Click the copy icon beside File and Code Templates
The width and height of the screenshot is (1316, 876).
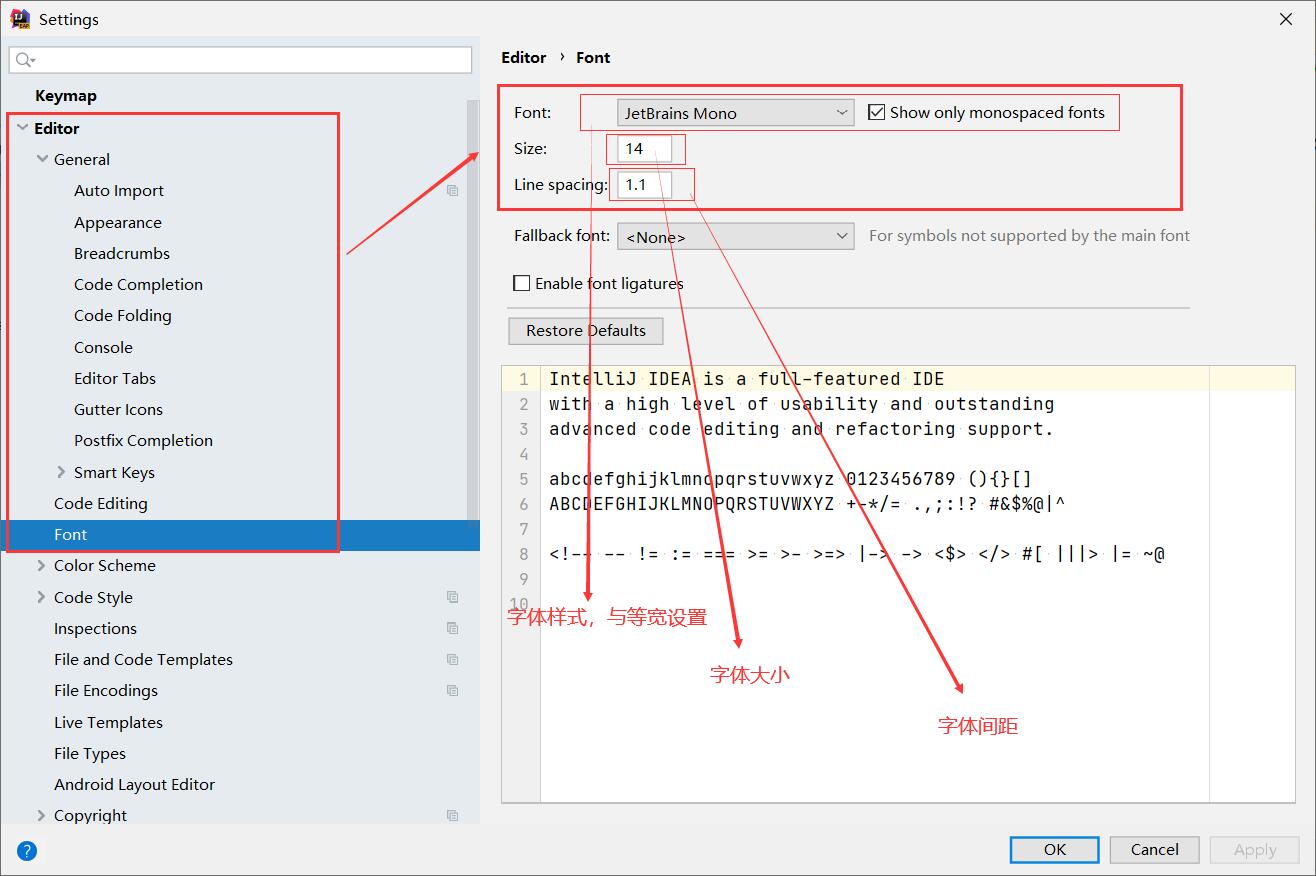pos(453,659)
